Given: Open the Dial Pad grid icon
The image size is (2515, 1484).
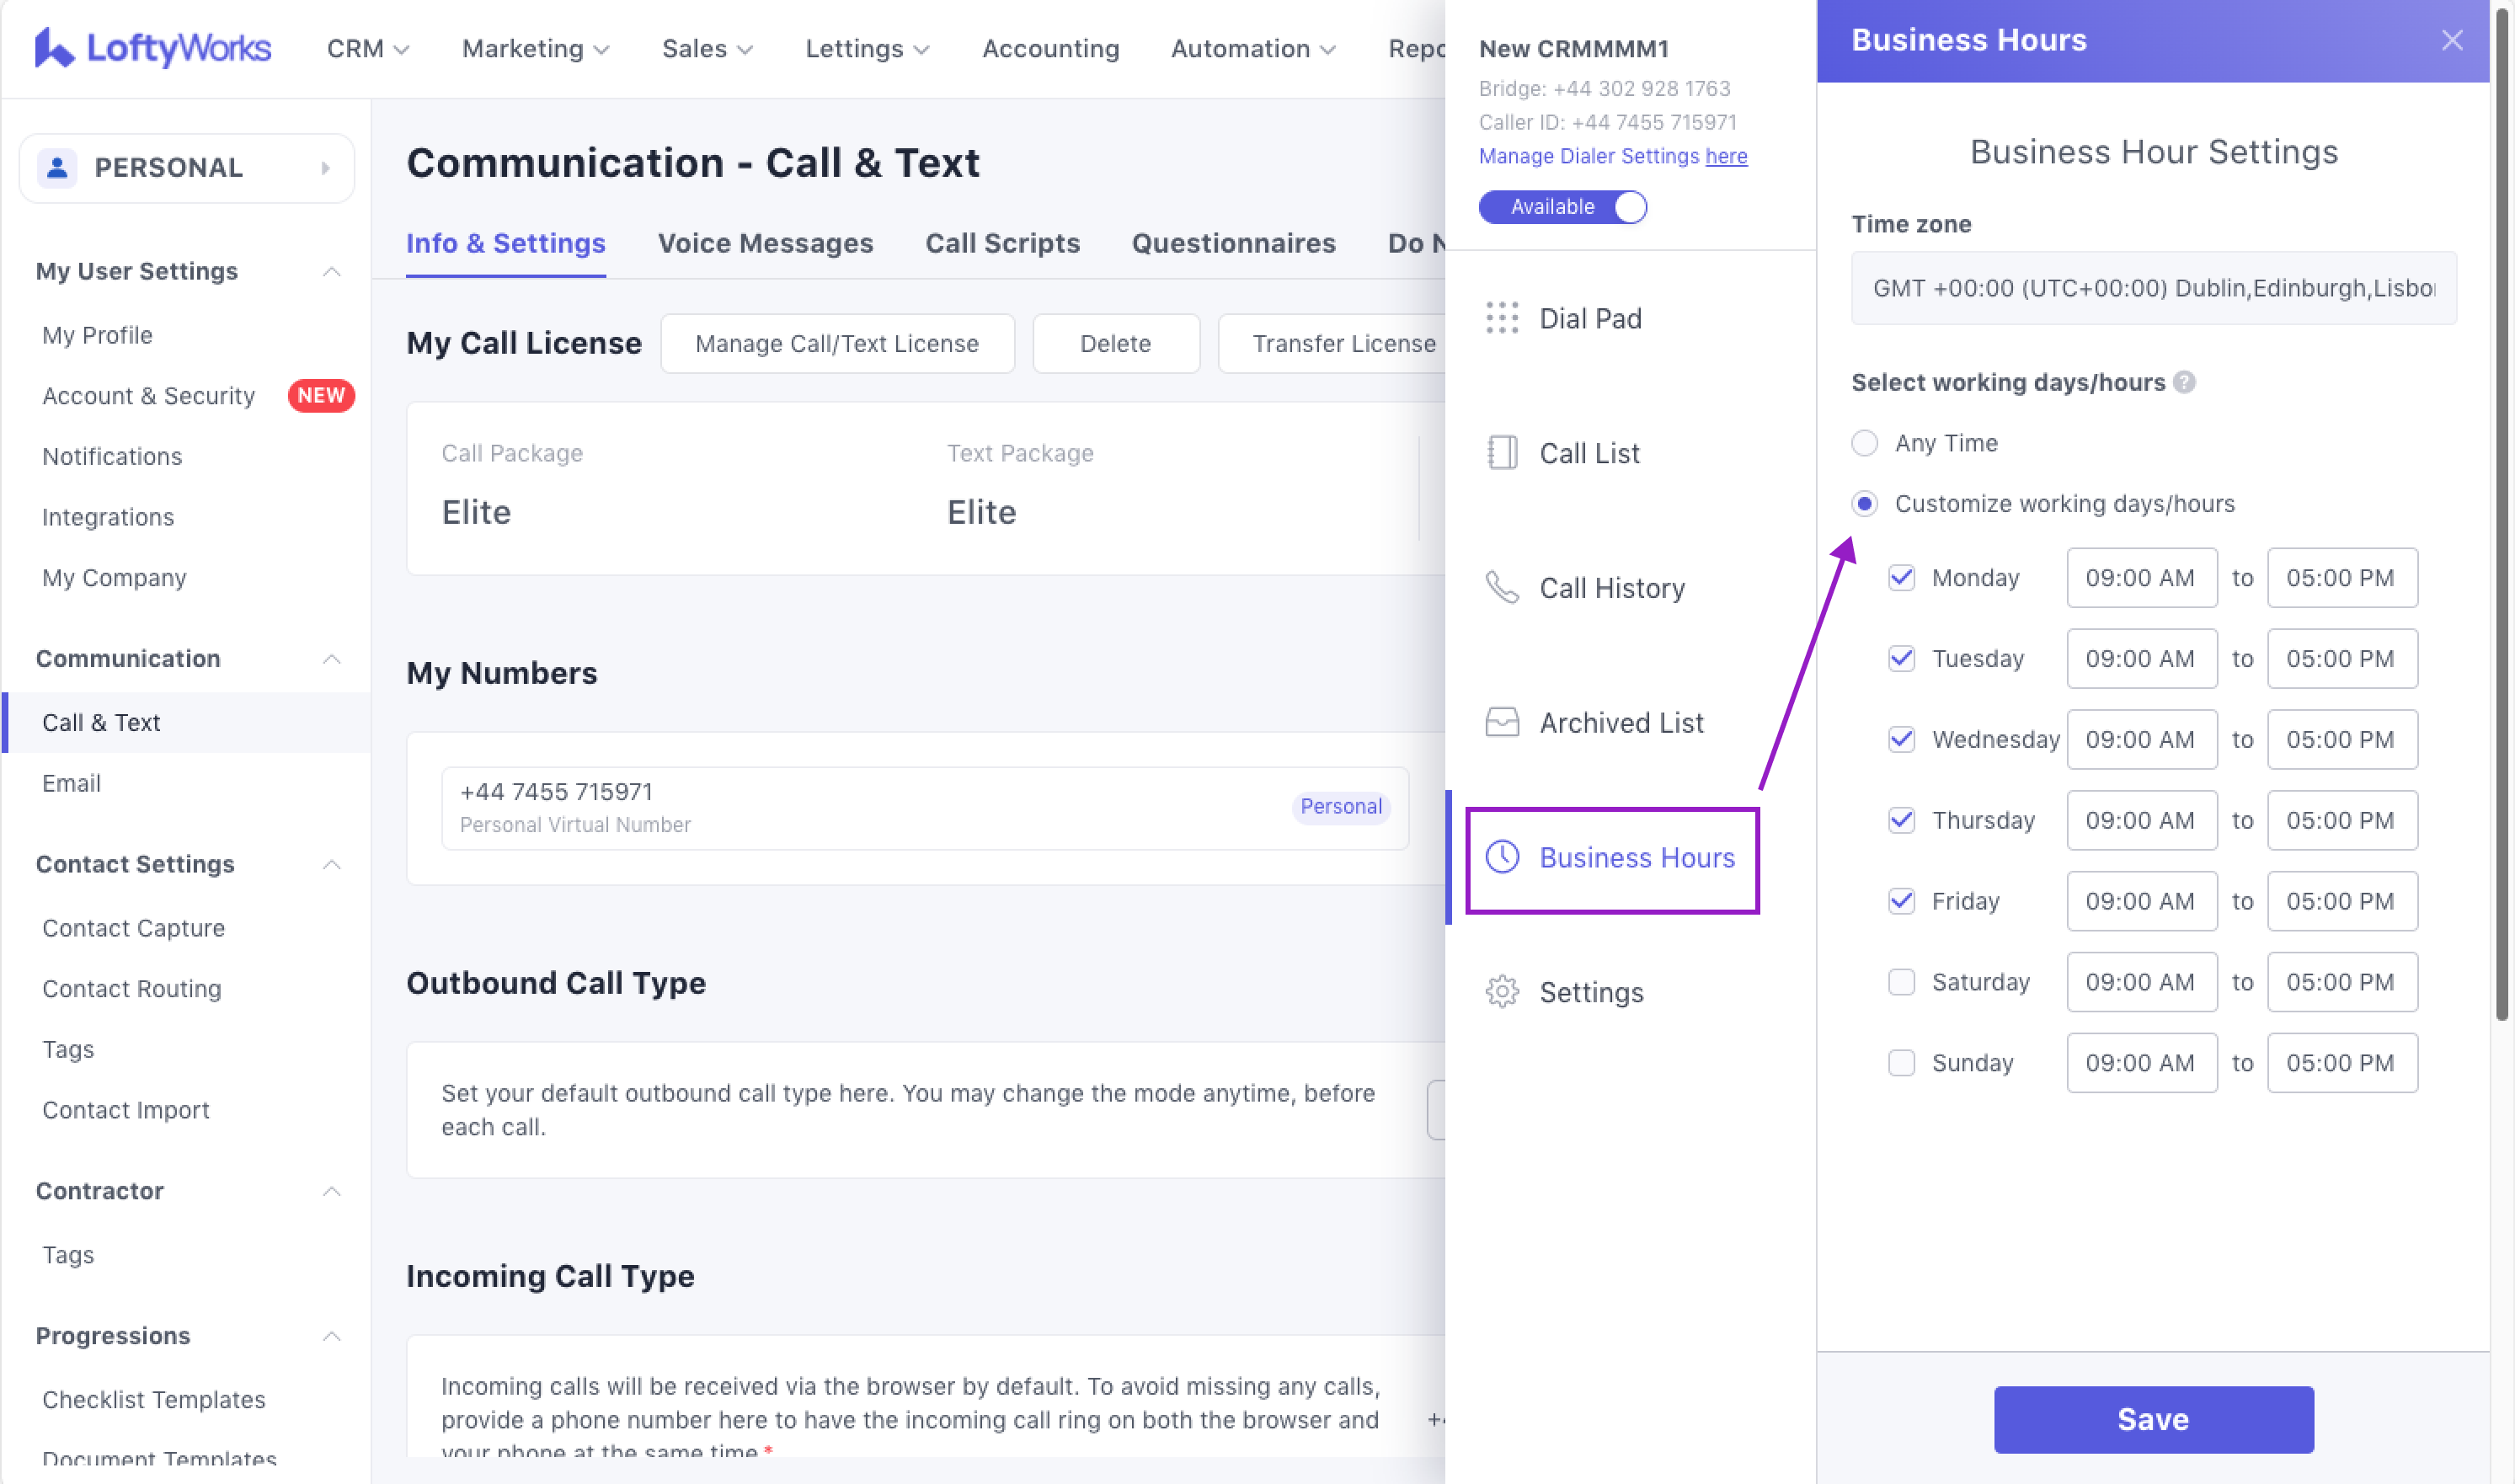Looking at the screenshot, I should (1501, 318).
